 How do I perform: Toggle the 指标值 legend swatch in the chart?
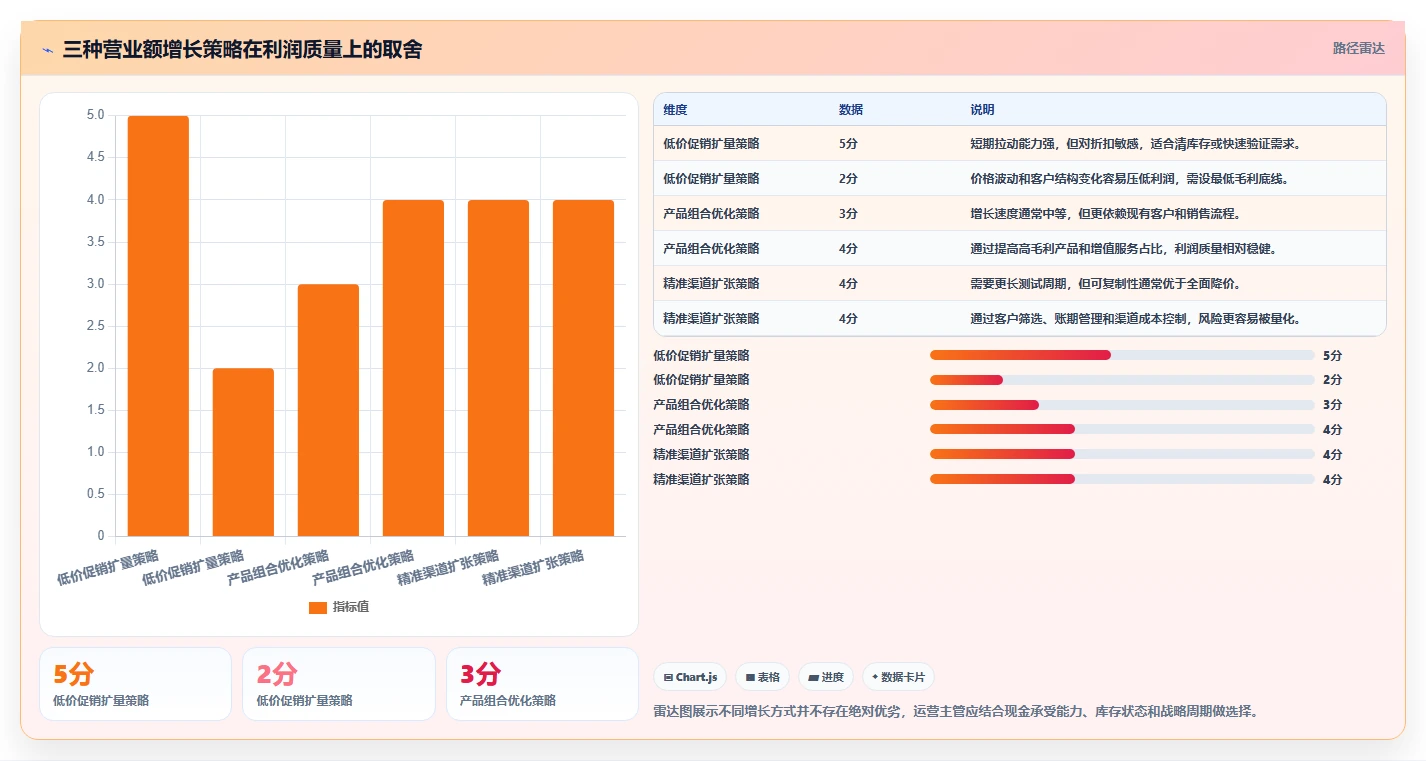[318, 607]
